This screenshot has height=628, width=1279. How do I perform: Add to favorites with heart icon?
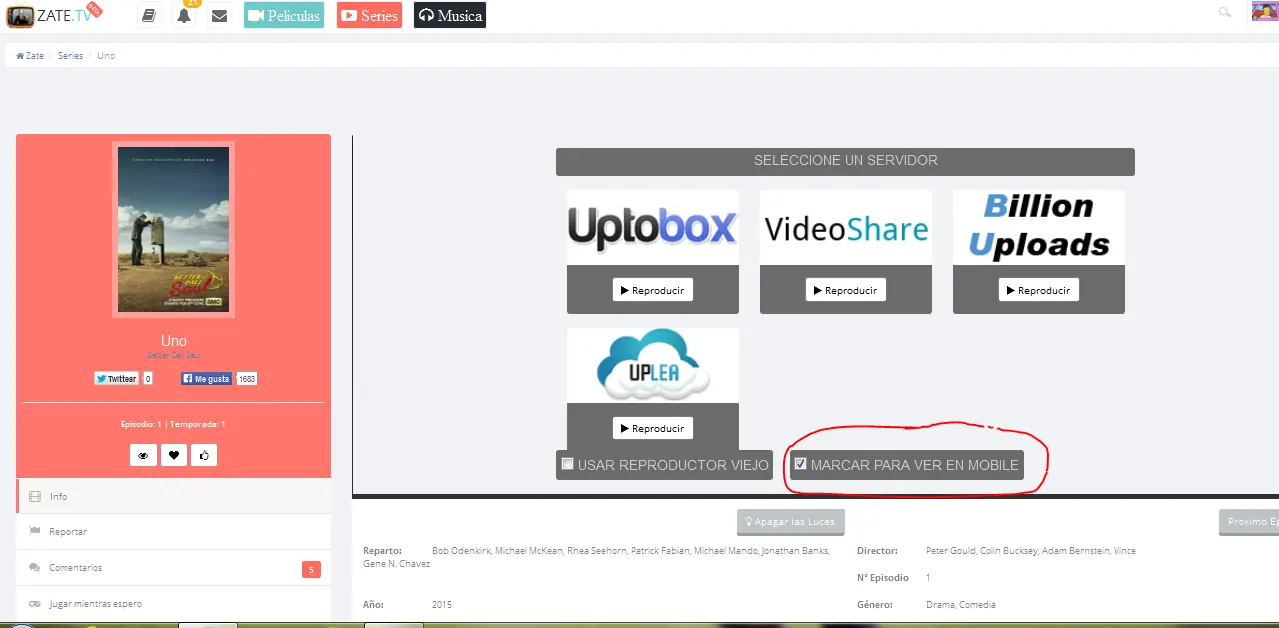tap(174, 455)
